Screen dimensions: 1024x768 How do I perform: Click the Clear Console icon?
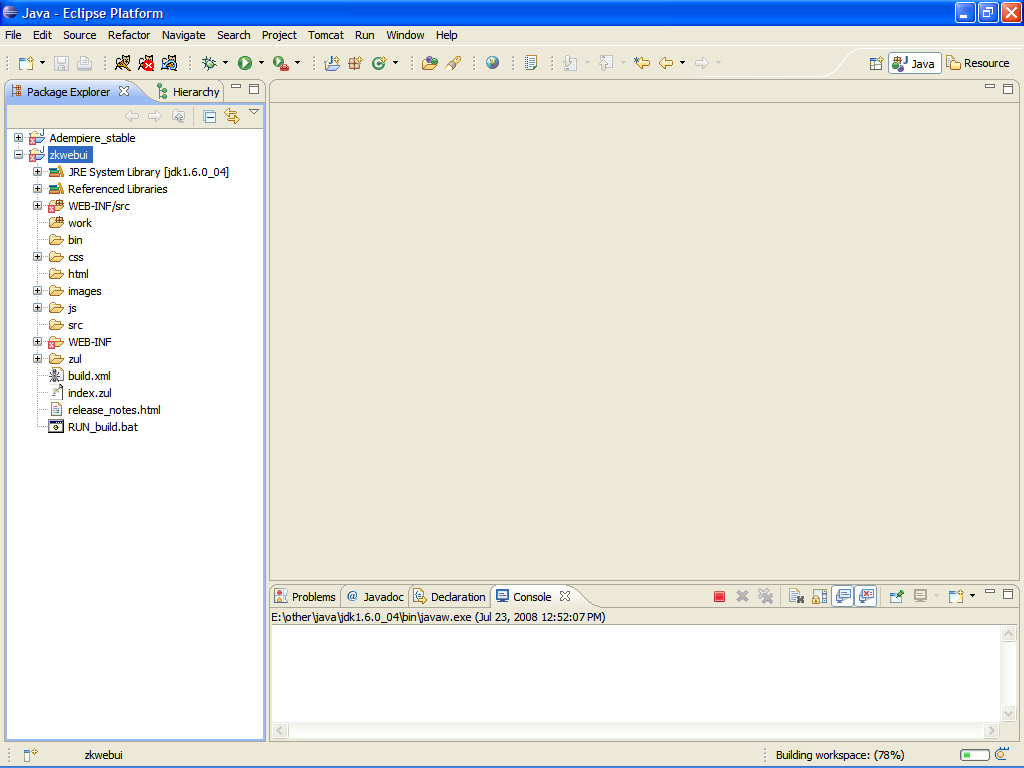pyautogui.click(x=796, y=596)
